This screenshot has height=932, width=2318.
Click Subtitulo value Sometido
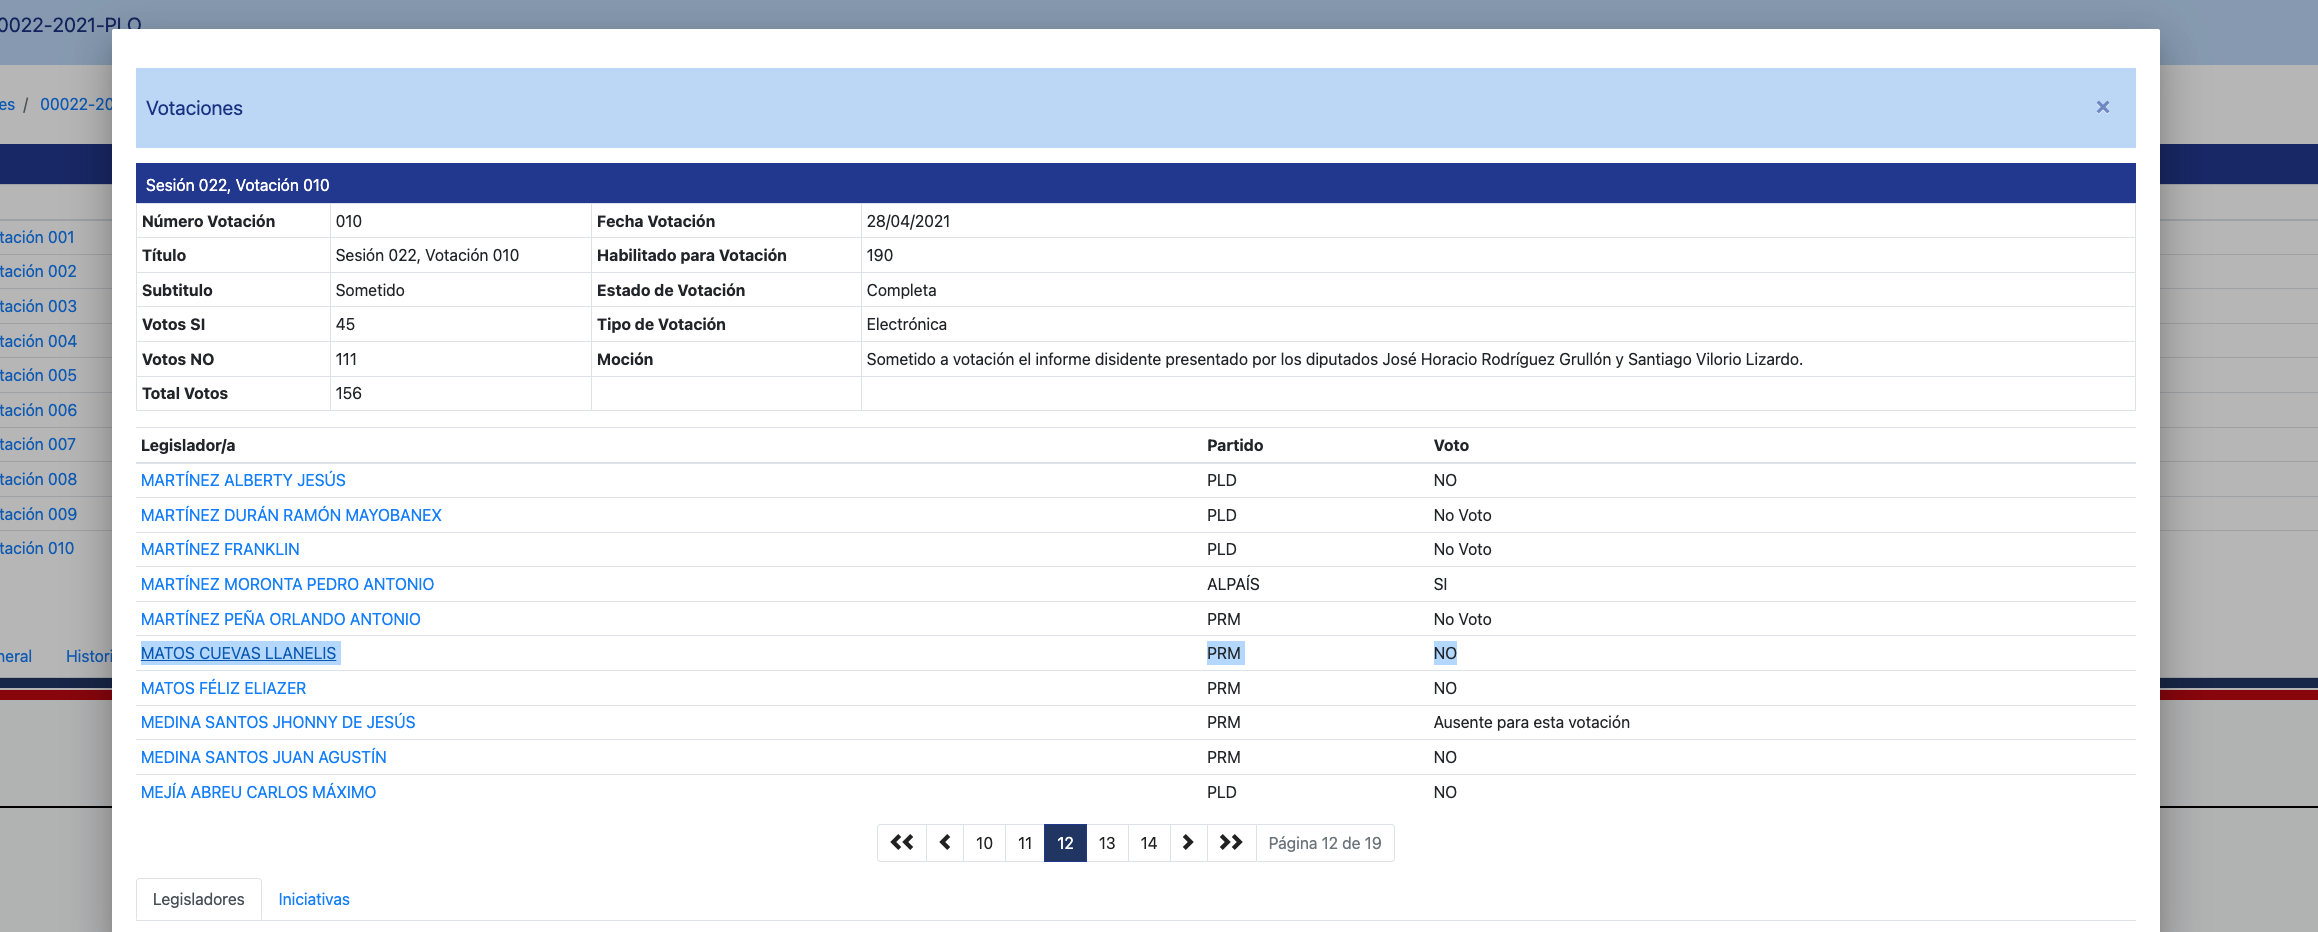(370, 290)
